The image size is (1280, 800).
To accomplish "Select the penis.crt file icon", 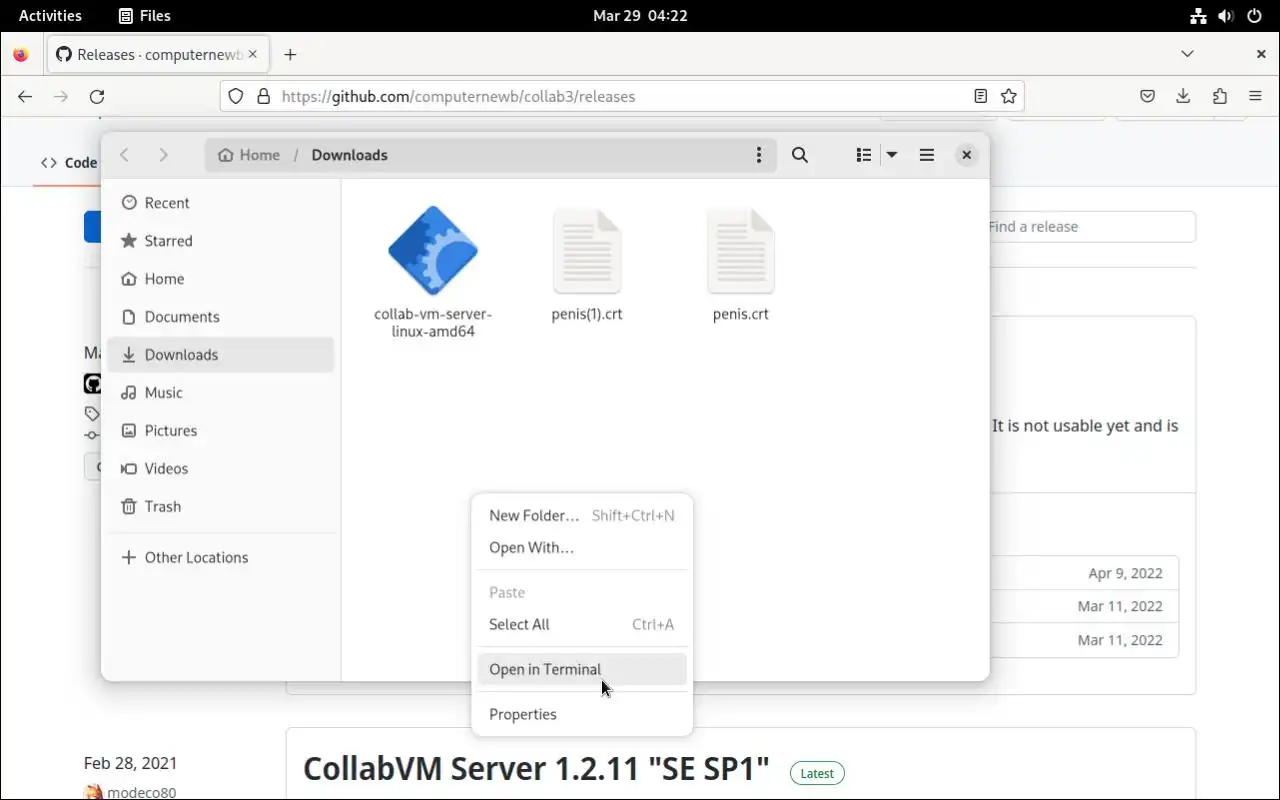I will (741, 251).
